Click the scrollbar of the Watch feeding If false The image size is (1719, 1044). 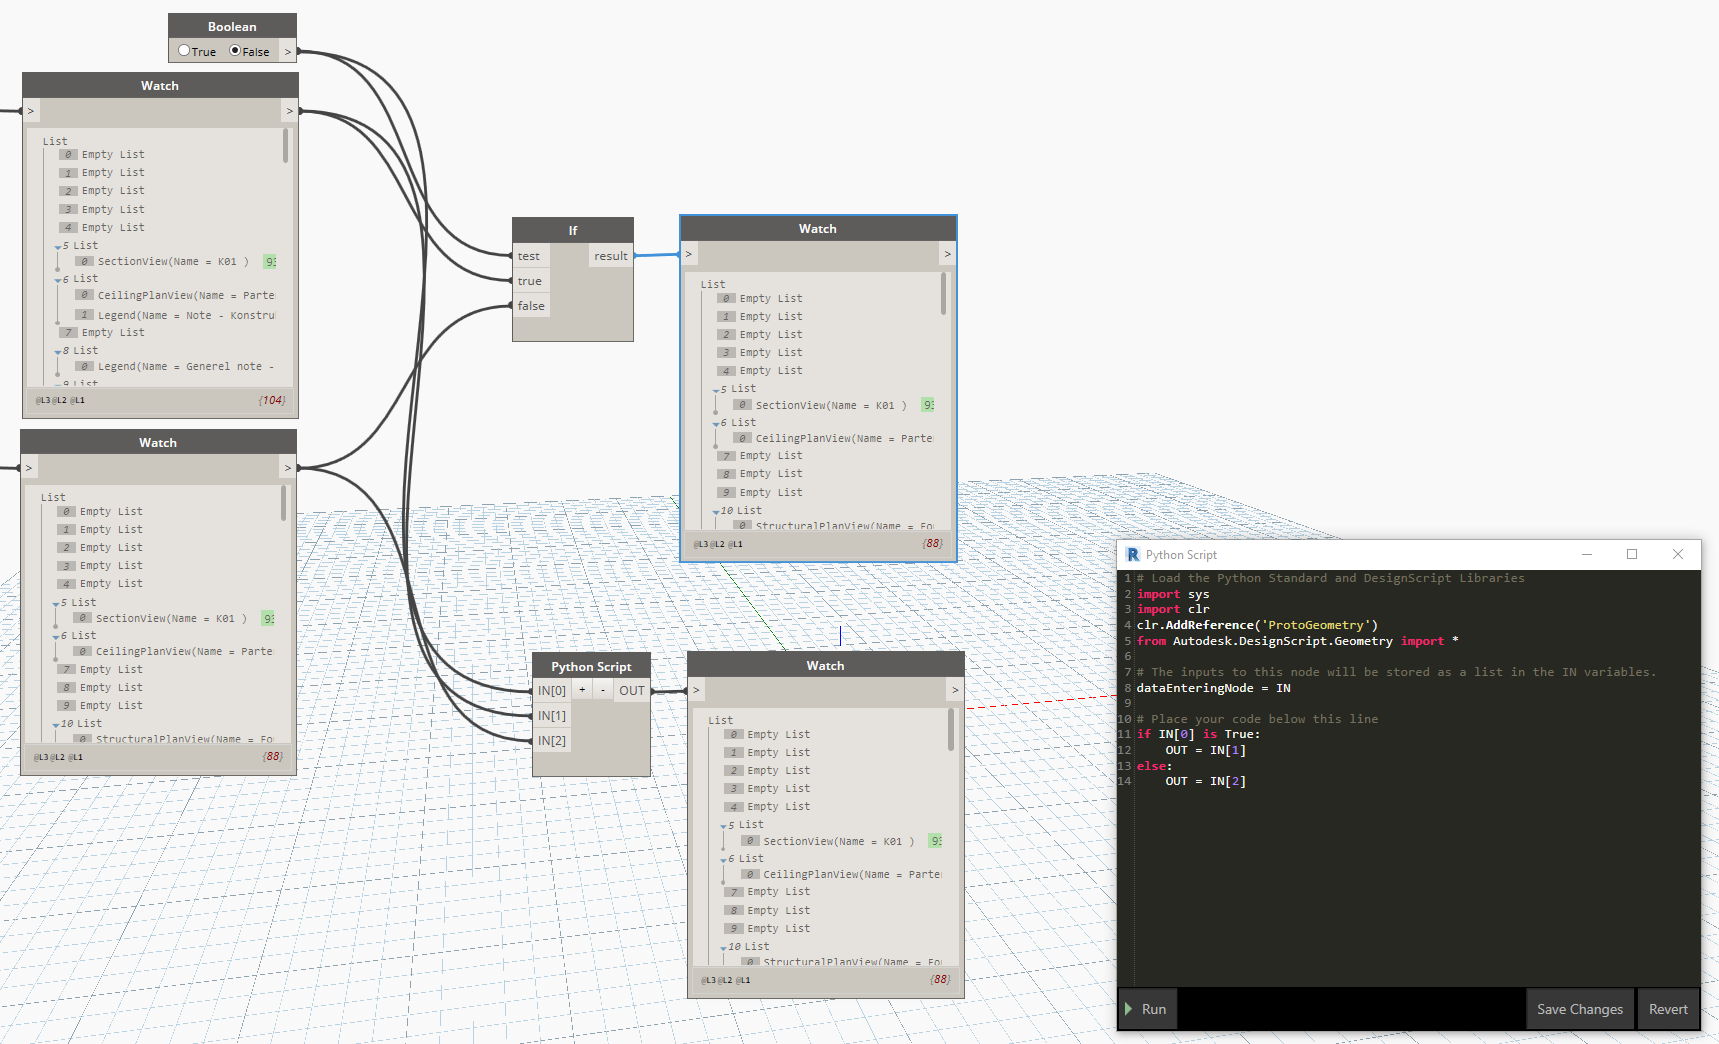(283, 503)
